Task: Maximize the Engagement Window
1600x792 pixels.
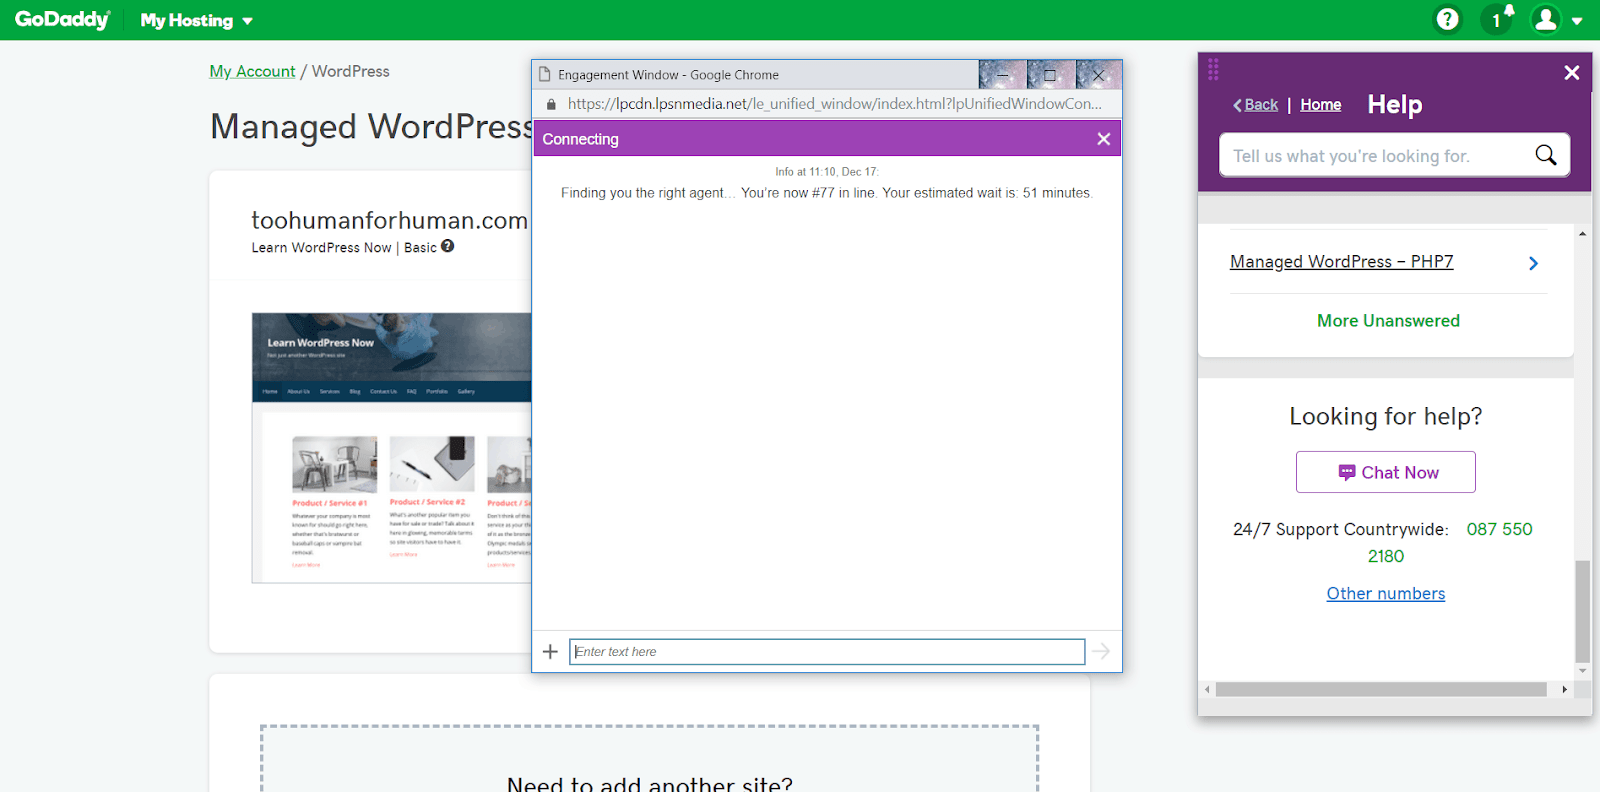Action: (x=1050, y=75)
